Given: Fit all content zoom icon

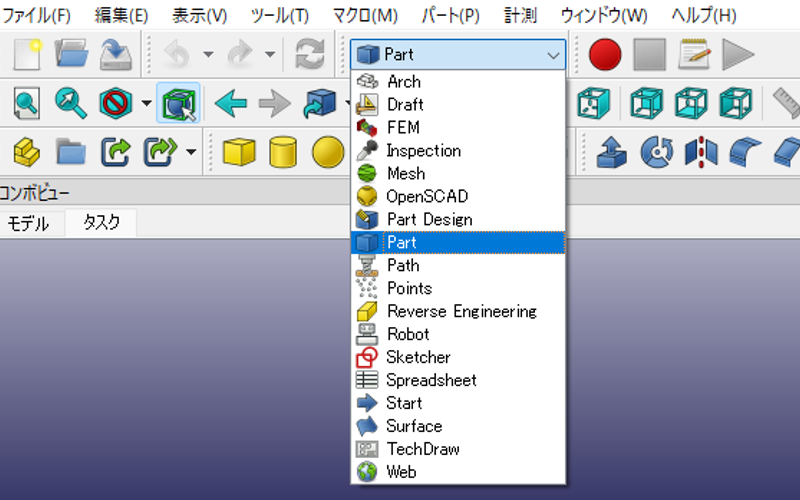Looking at the screenshot, I should pyautogui.click(x=27, y=104).
